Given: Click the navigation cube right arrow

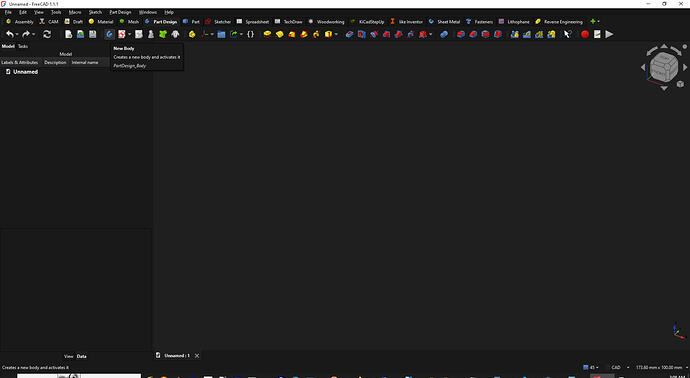Looking at the screenshot, I should pos(685,67).
